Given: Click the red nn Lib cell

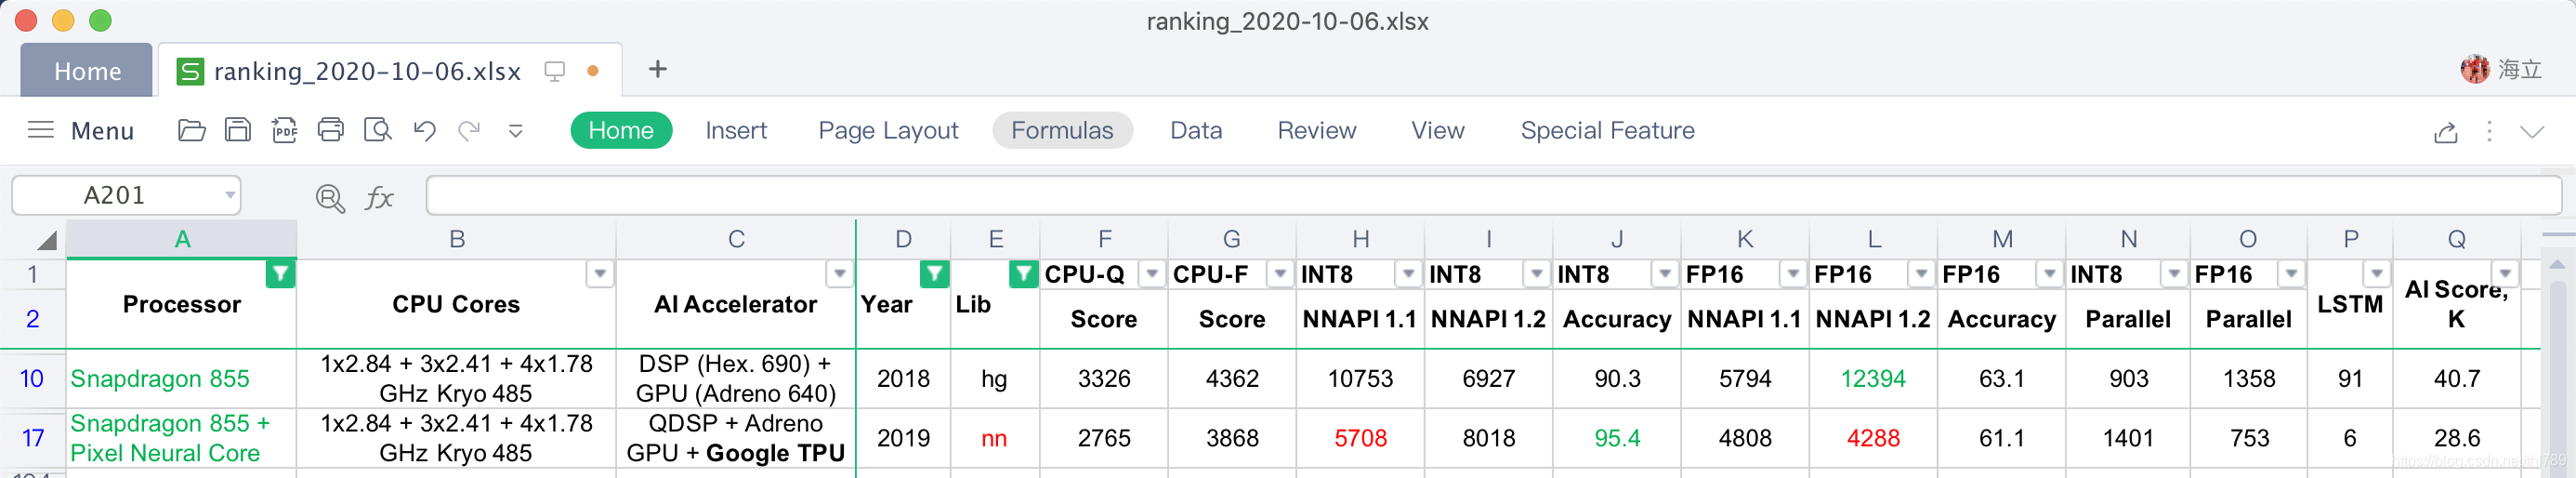Looking at the screenshot, I should (994, 438).
